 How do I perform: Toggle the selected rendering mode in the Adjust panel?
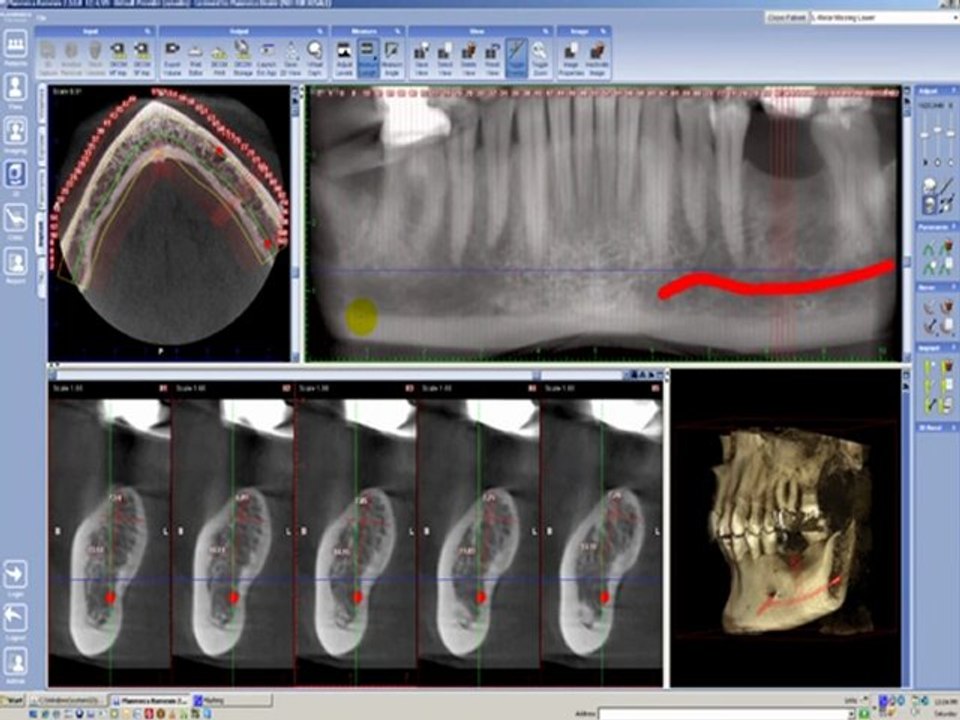coord(929,205)
